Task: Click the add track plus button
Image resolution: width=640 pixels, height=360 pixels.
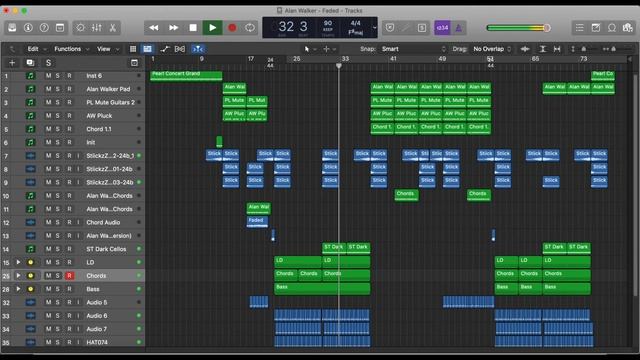Action: [x=12, y=62]
